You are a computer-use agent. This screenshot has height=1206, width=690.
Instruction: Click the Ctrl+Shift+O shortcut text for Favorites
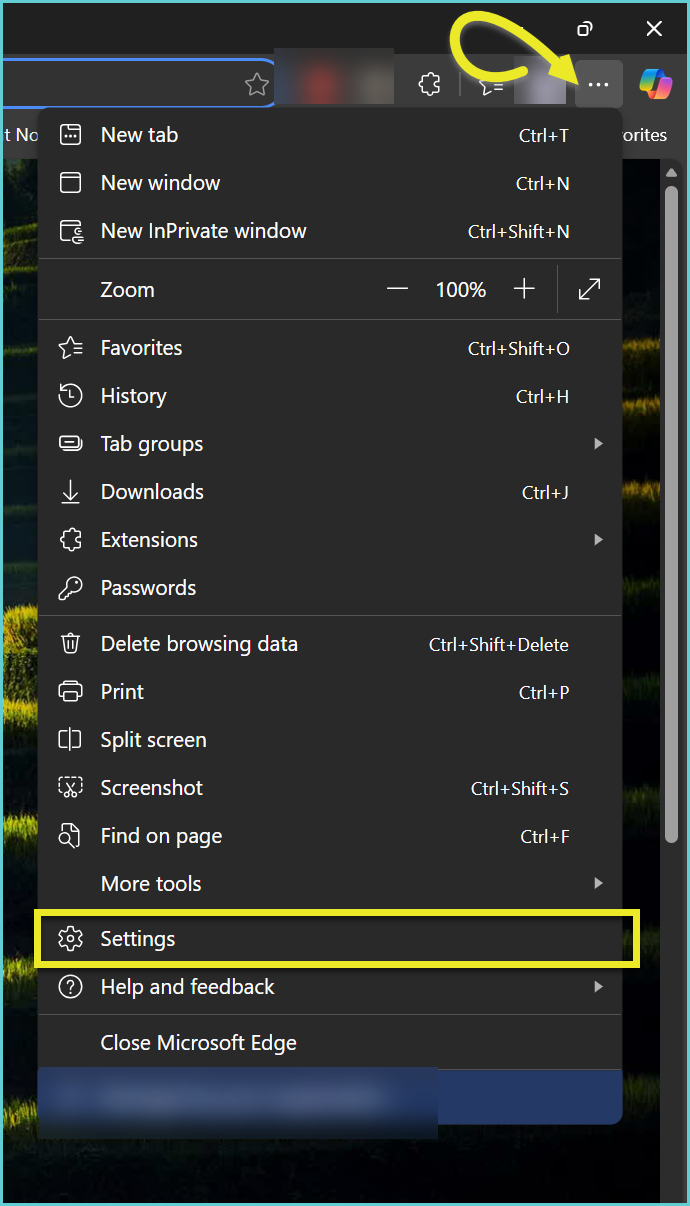point(519,349)
